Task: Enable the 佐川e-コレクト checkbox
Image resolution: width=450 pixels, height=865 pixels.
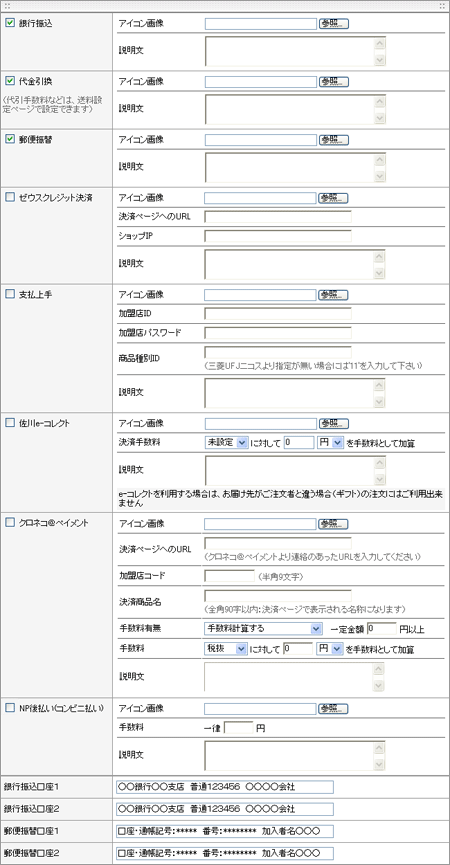Action: coord(9,423)
